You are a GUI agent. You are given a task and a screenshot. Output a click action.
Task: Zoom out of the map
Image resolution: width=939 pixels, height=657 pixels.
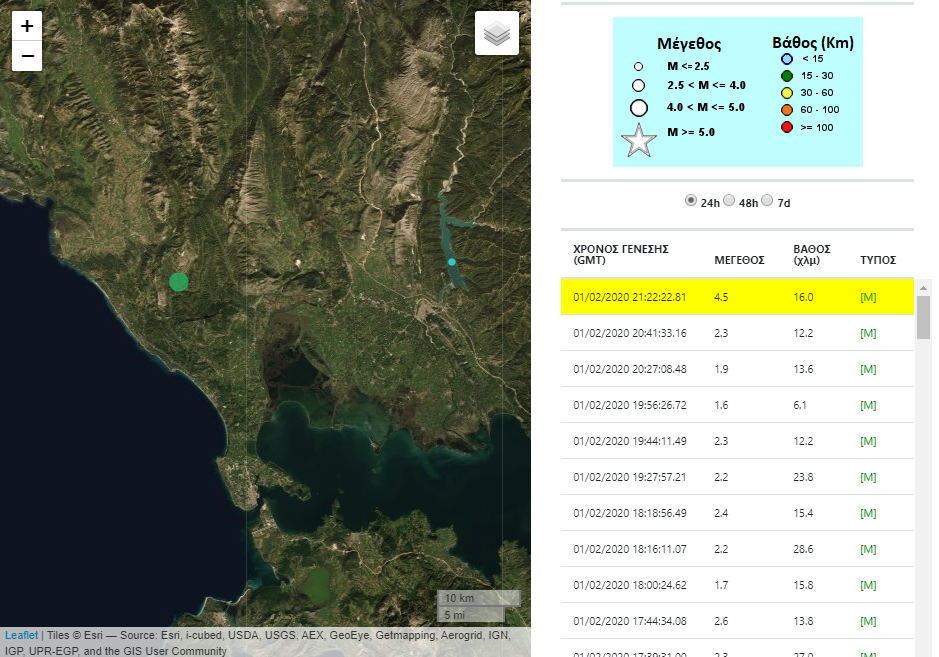tap(27, 57)
